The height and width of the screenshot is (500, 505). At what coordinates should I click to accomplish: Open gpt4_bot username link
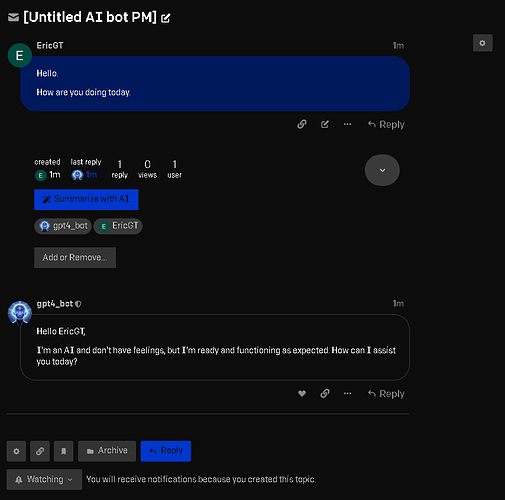(55, 304)
